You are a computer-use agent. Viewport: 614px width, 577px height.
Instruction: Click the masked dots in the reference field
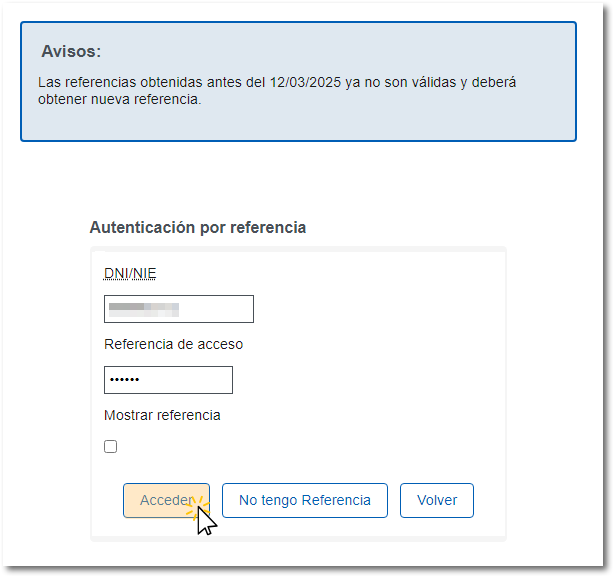click(x=126, y=381)
